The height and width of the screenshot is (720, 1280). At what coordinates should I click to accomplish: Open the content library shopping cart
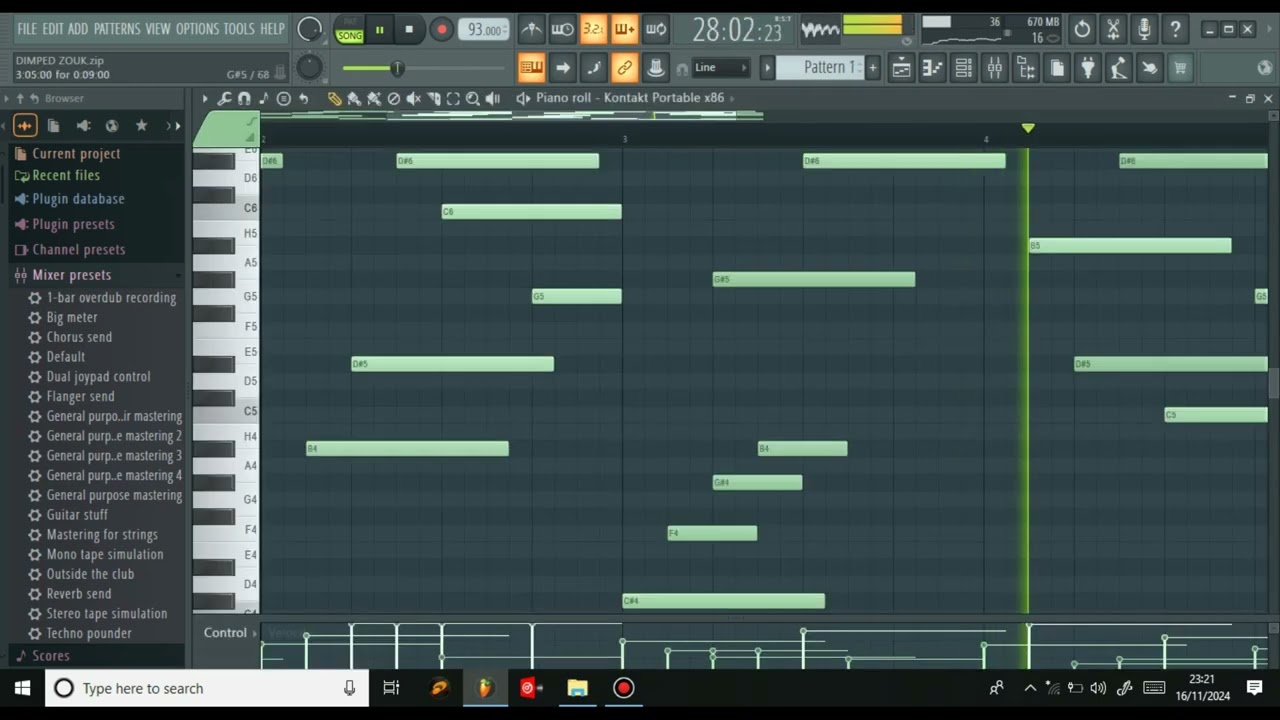(1181, 68)
